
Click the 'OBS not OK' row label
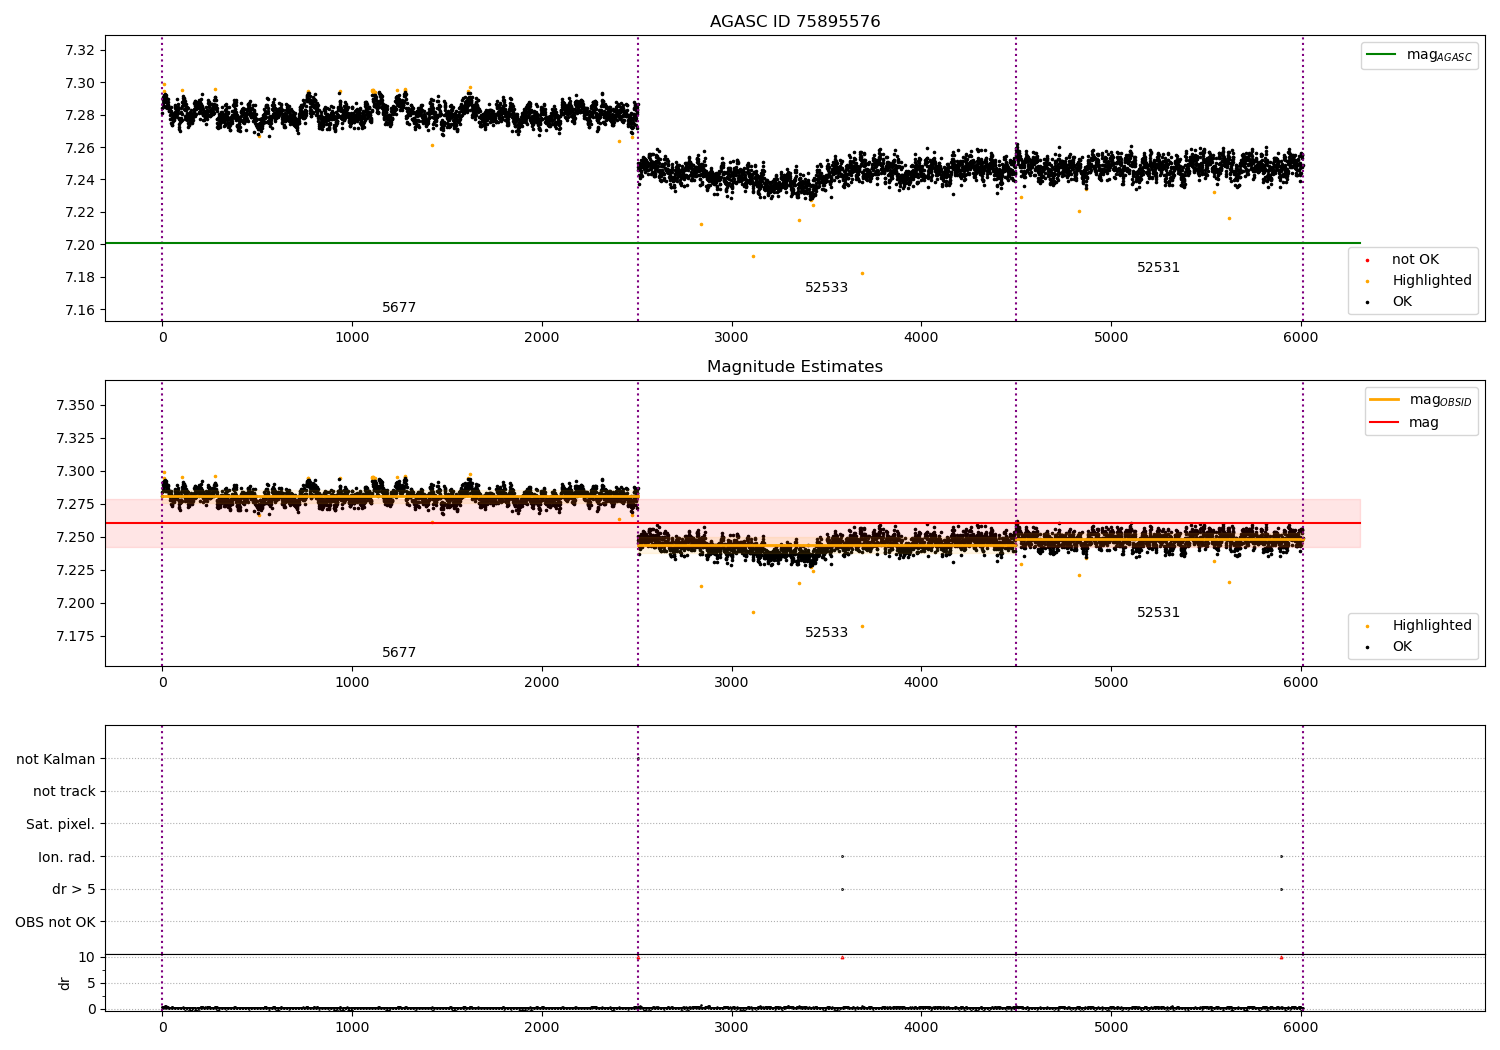coord(55,922)
